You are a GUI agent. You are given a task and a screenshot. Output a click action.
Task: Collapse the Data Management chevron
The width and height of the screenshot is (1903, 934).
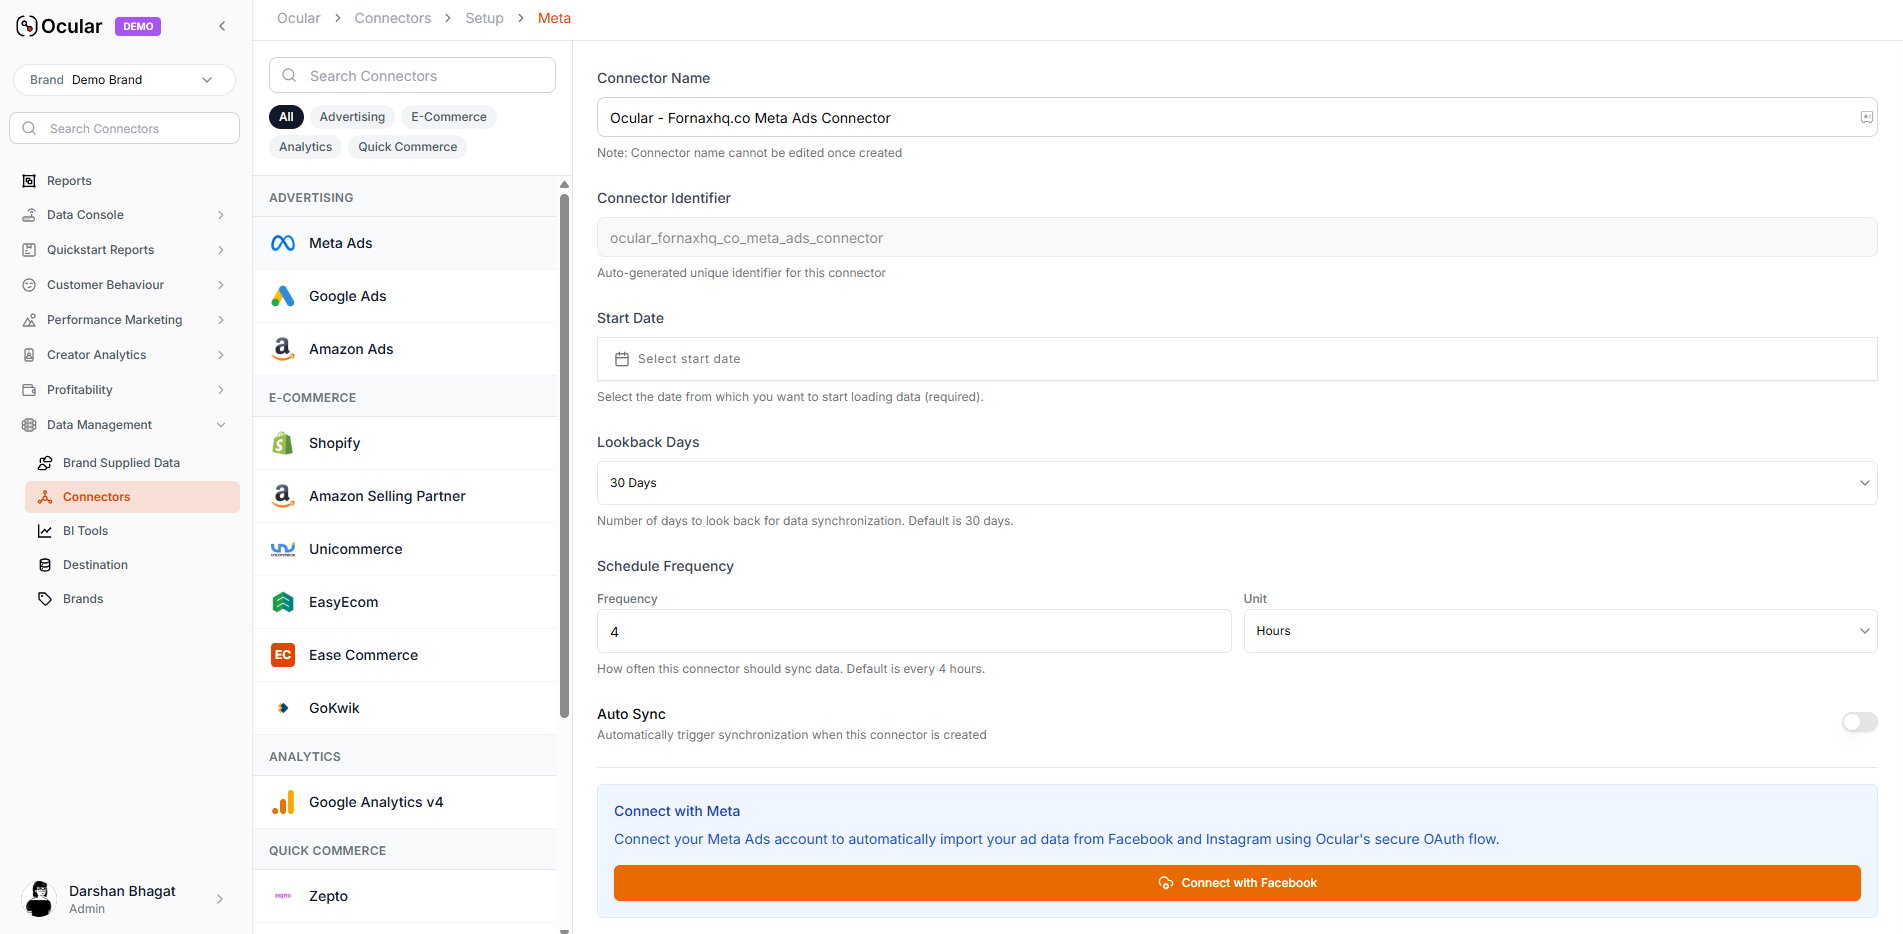point(221,425)
